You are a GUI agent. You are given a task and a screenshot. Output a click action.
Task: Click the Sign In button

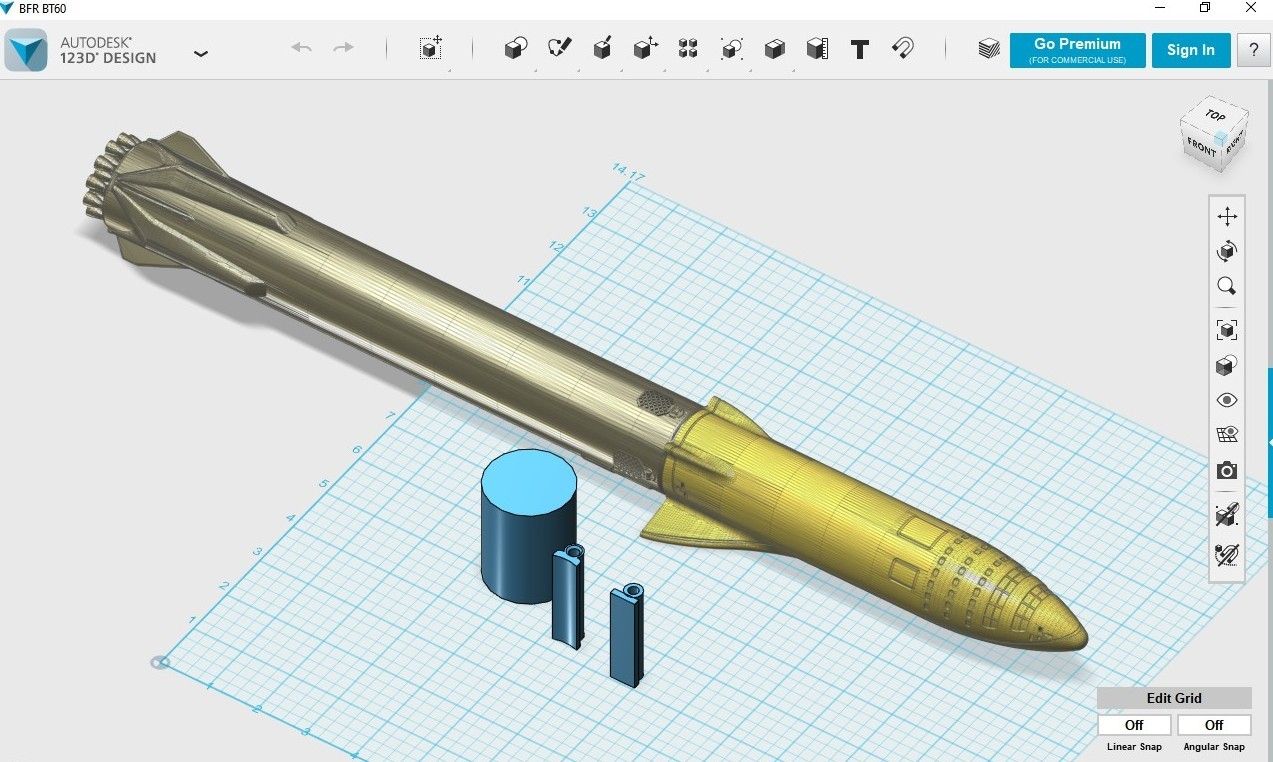[x=1191, y=50]
